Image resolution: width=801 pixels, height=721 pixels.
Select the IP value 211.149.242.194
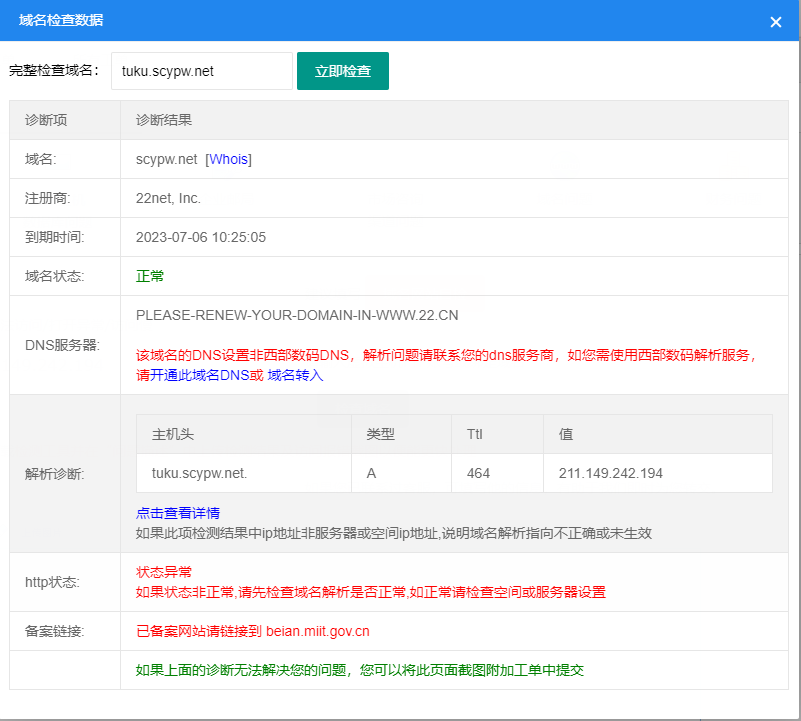tap(610, 473)
